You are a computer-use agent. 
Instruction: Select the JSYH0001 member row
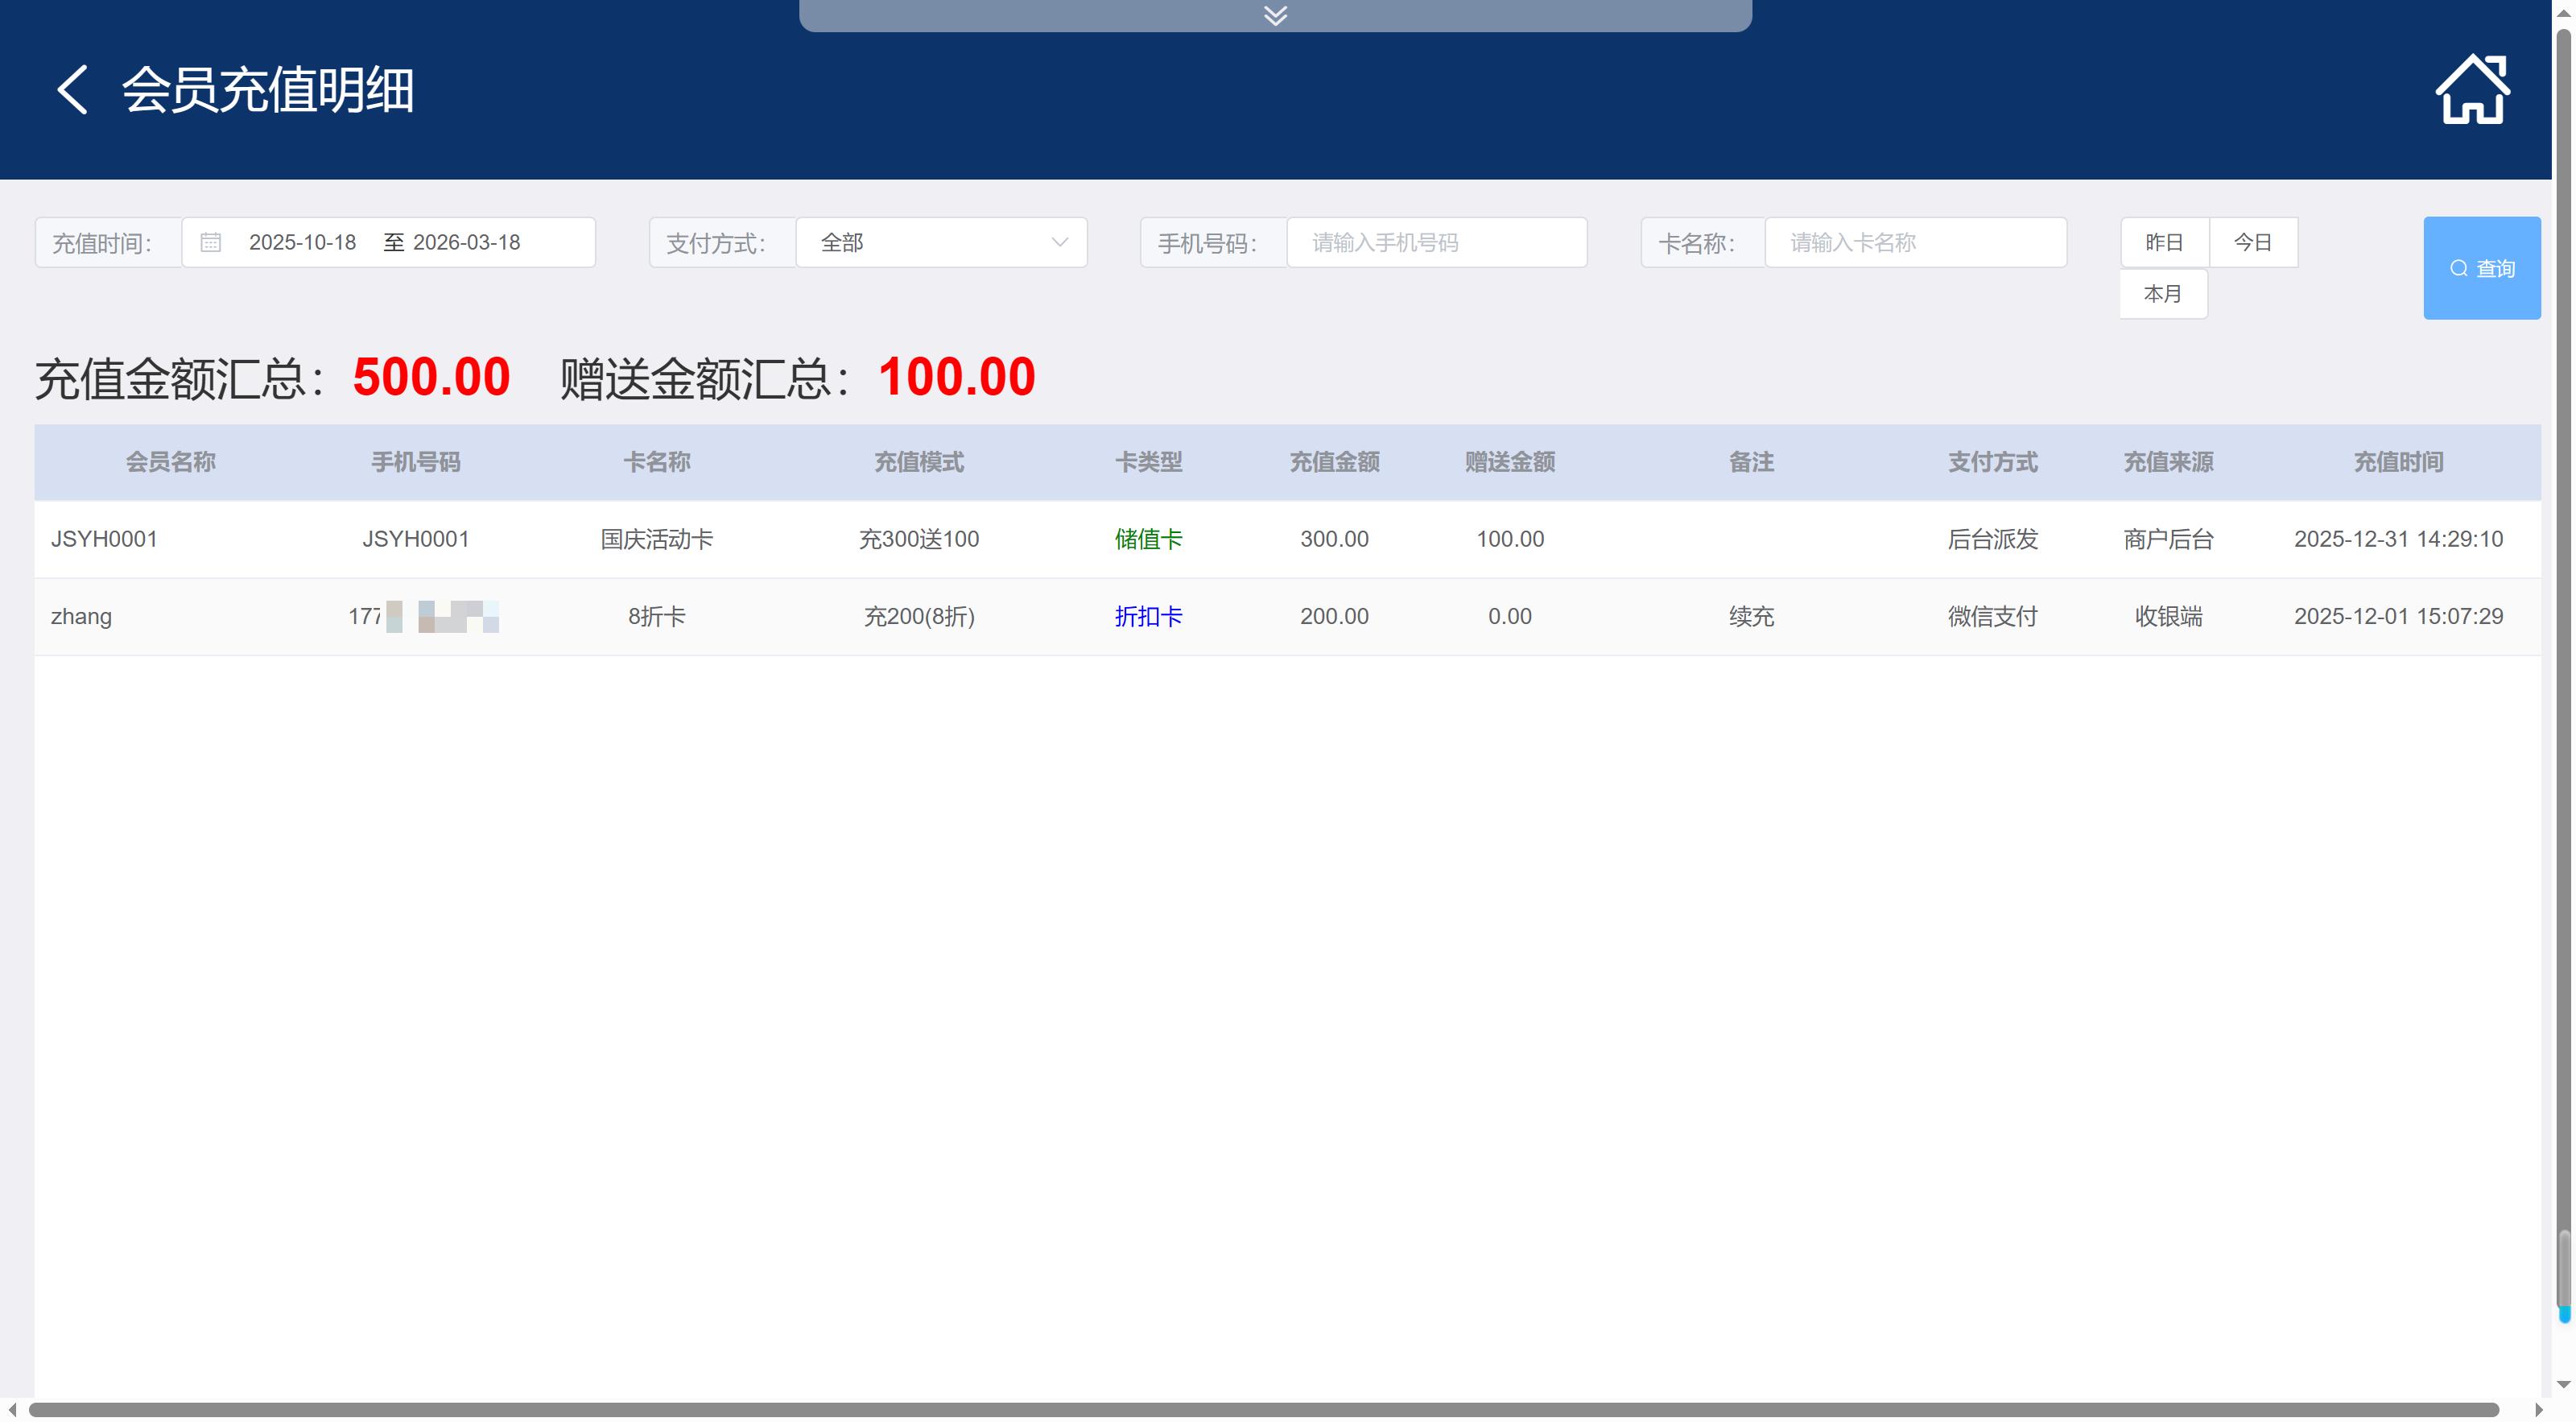[x=104, y=539]
